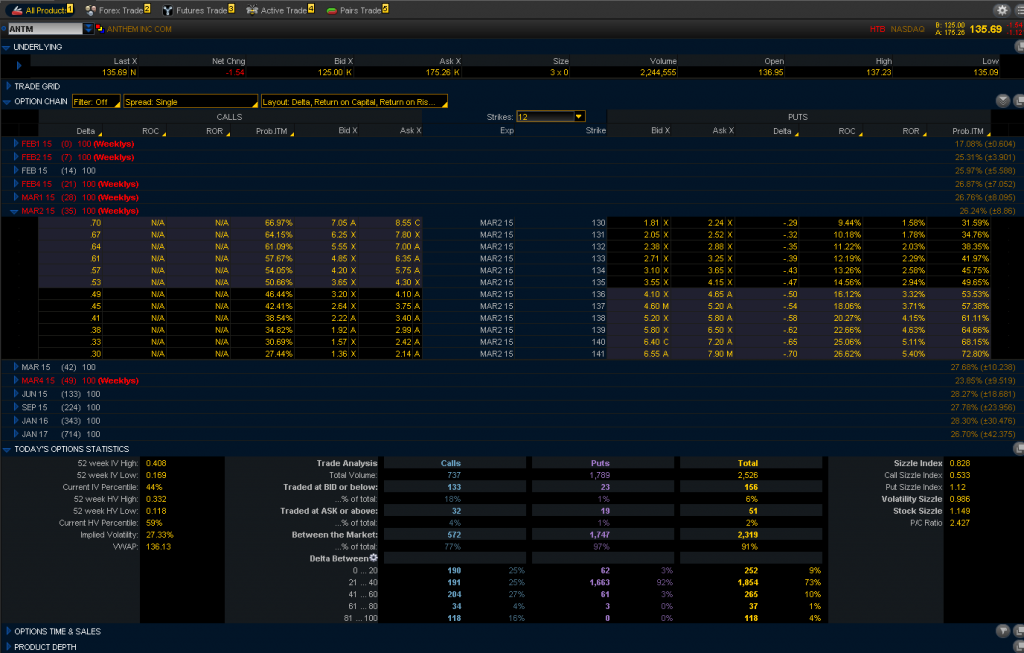Expand the JUN 15 expiration row
The width and height of the screenshot is (1024, 653).
16,394
